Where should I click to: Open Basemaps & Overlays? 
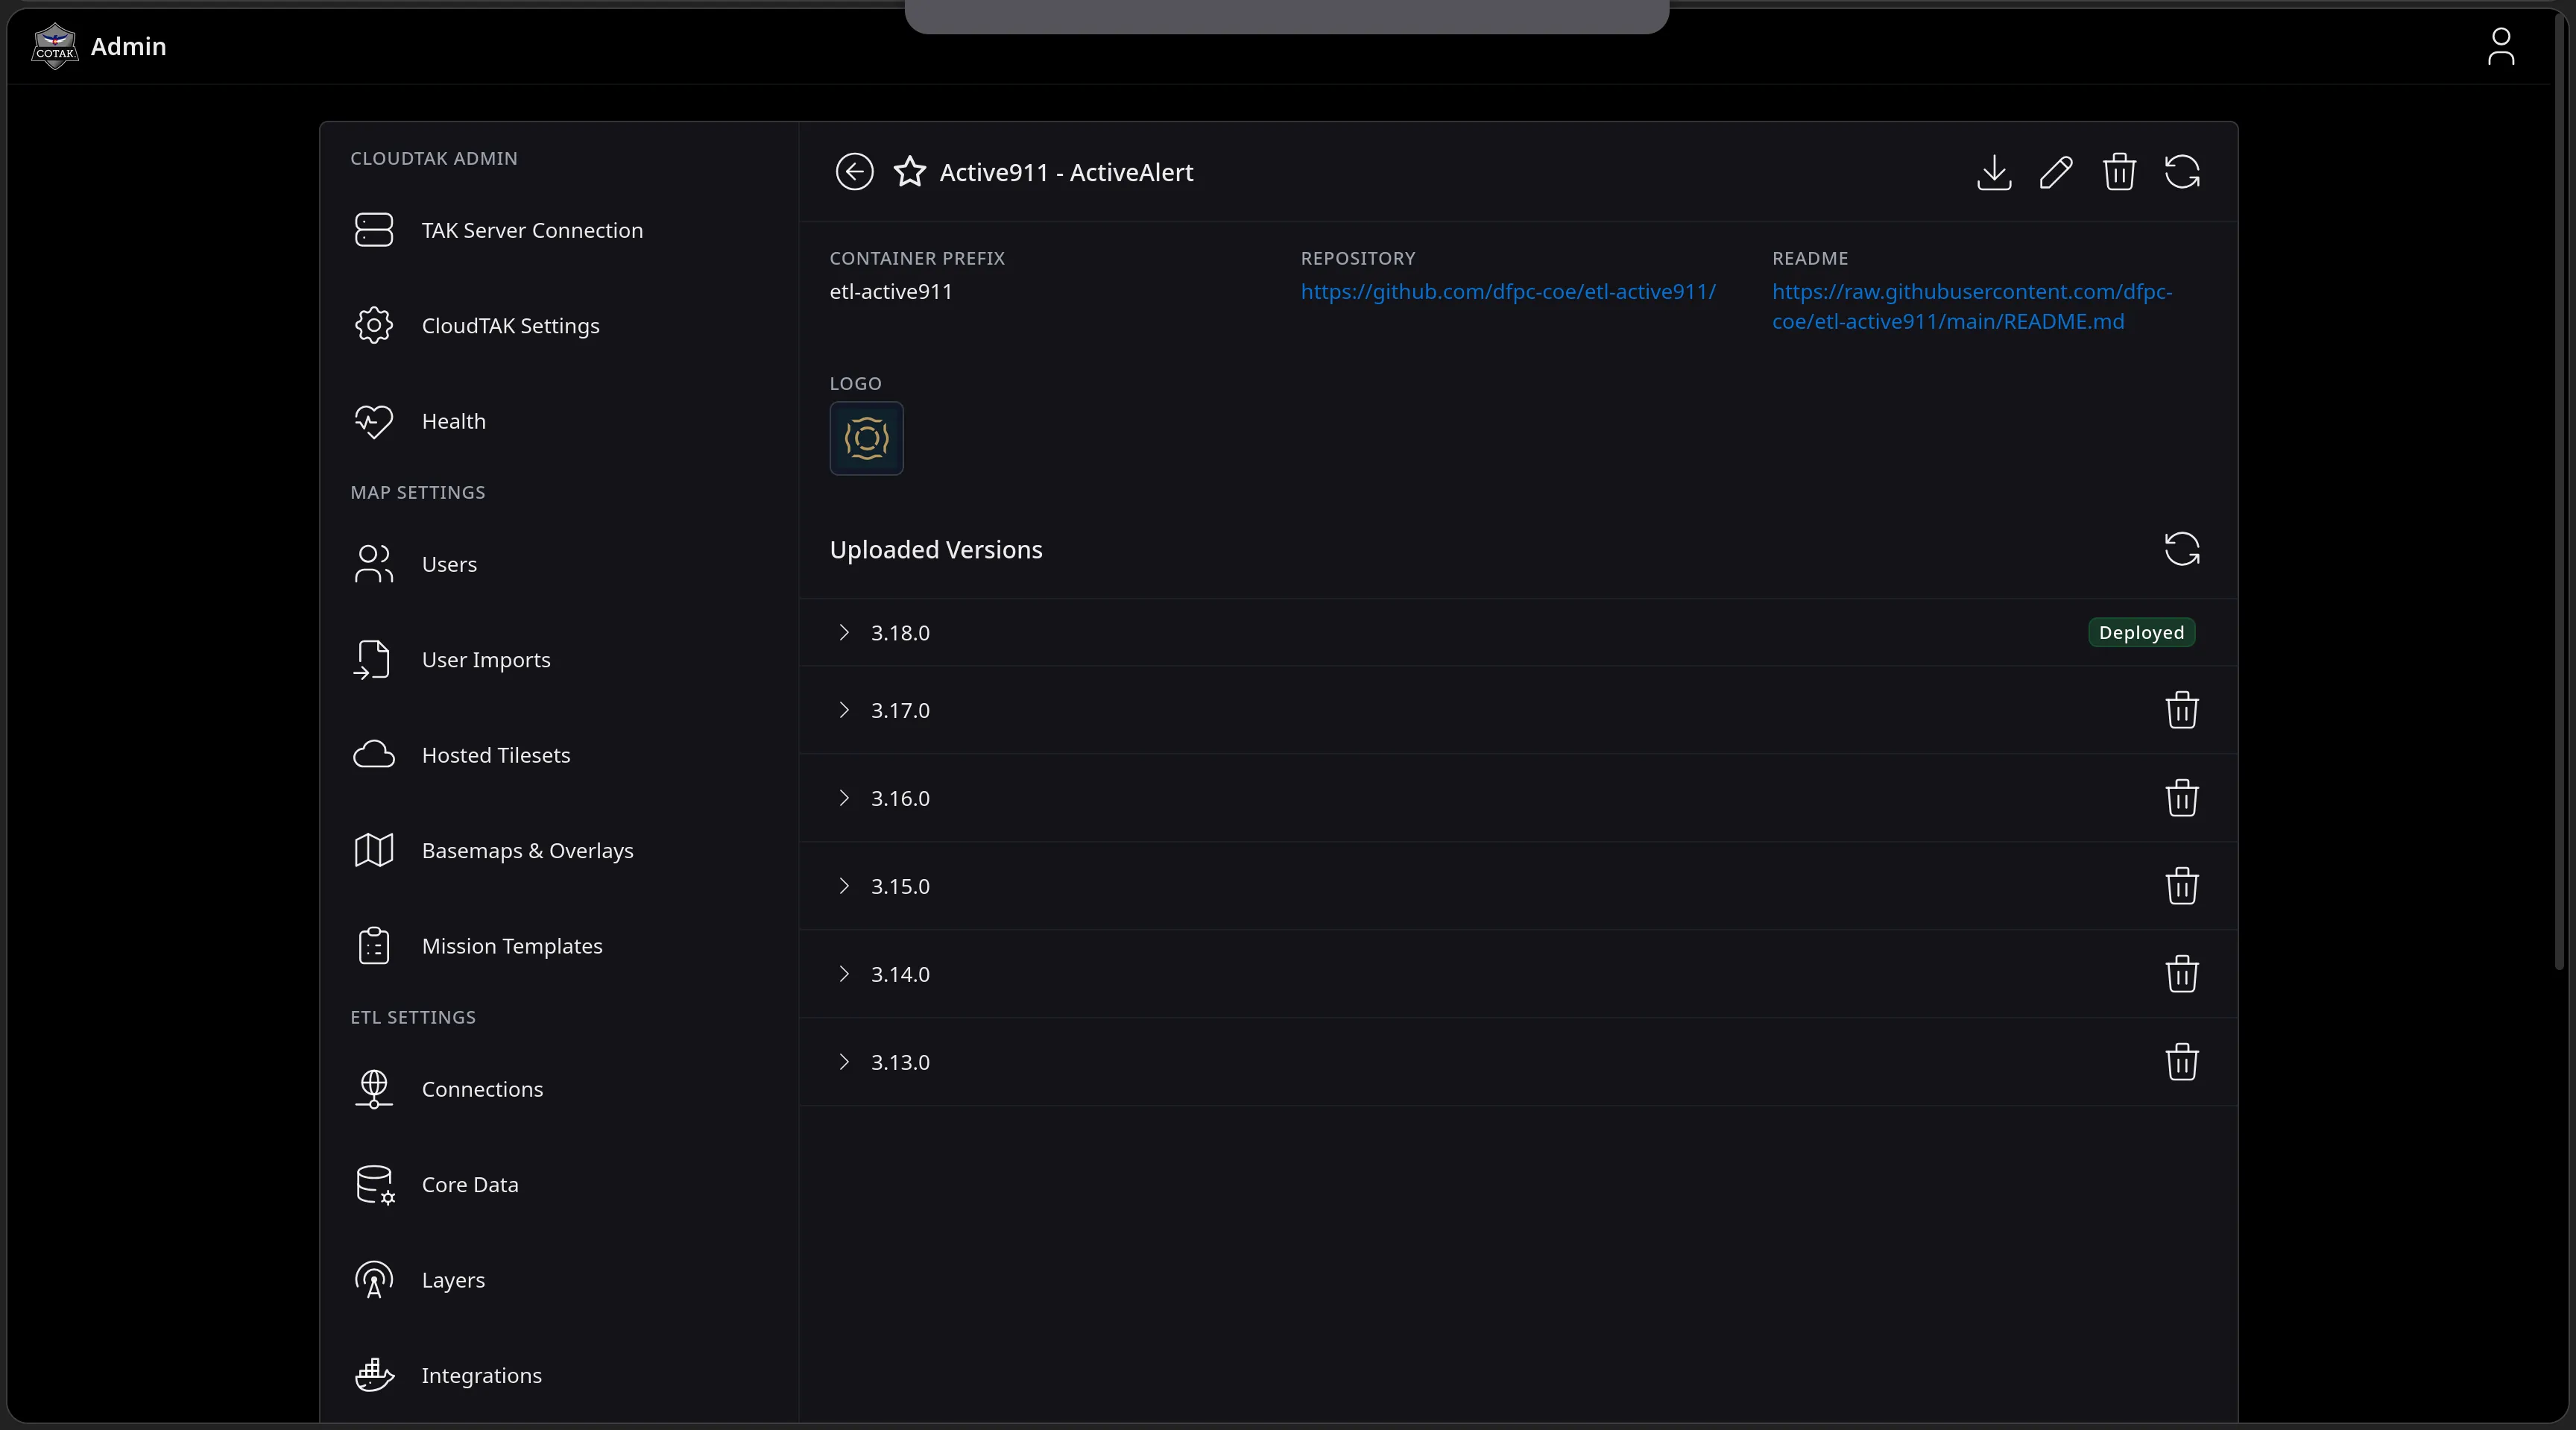pos(559,851)
